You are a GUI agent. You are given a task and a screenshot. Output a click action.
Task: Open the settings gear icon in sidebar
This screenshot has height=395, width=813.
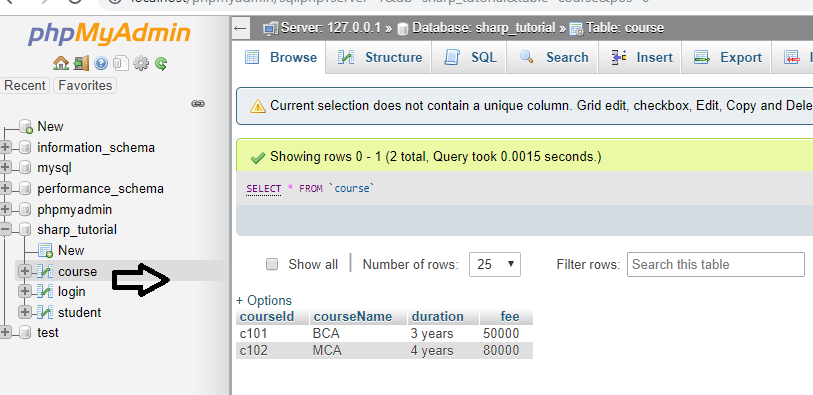click(x=141, y=64)
